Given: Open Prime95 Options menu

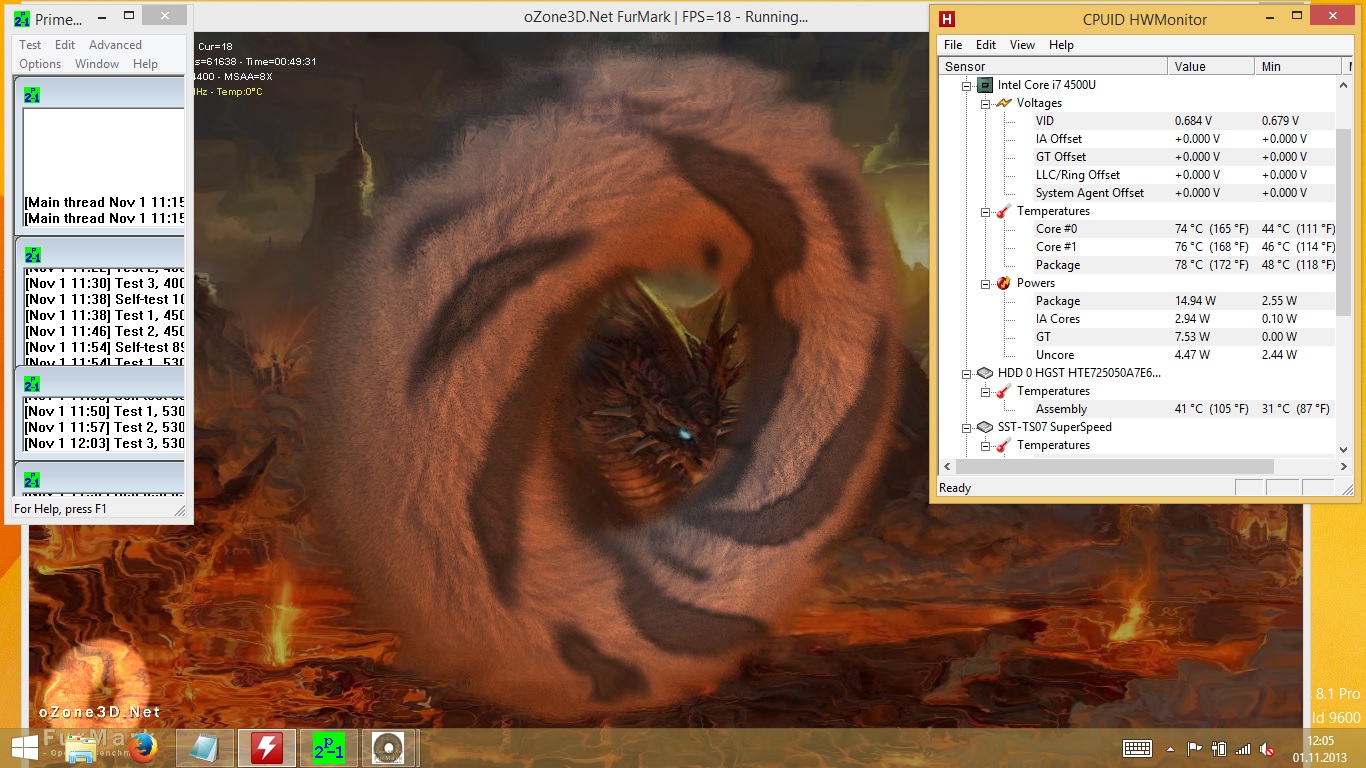Looking at the screenshot, I should click(40, 64).
